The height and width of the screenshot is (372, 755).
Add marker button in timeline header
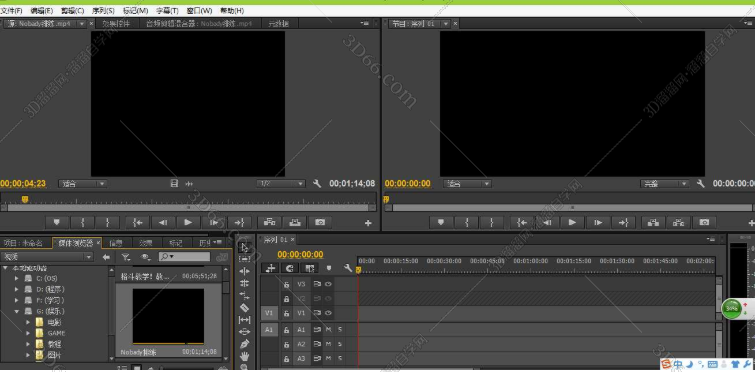tap(329, 268)
